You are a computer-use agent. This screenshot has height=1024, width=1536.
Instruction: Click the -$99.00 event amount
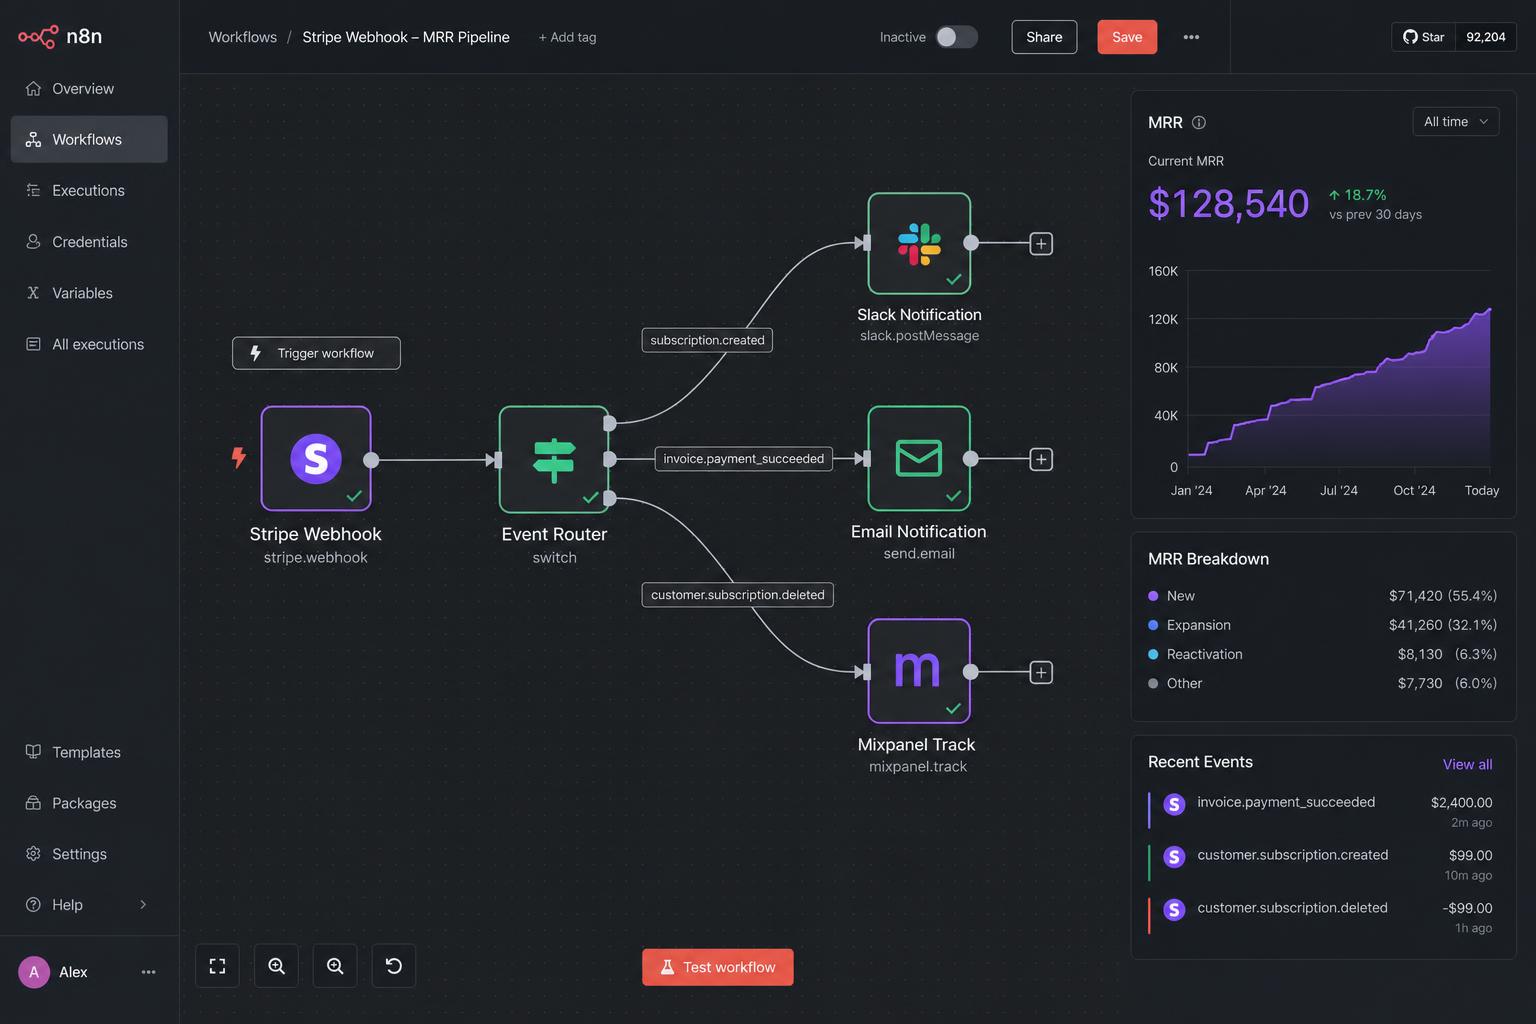click(x=1467, y=908)
